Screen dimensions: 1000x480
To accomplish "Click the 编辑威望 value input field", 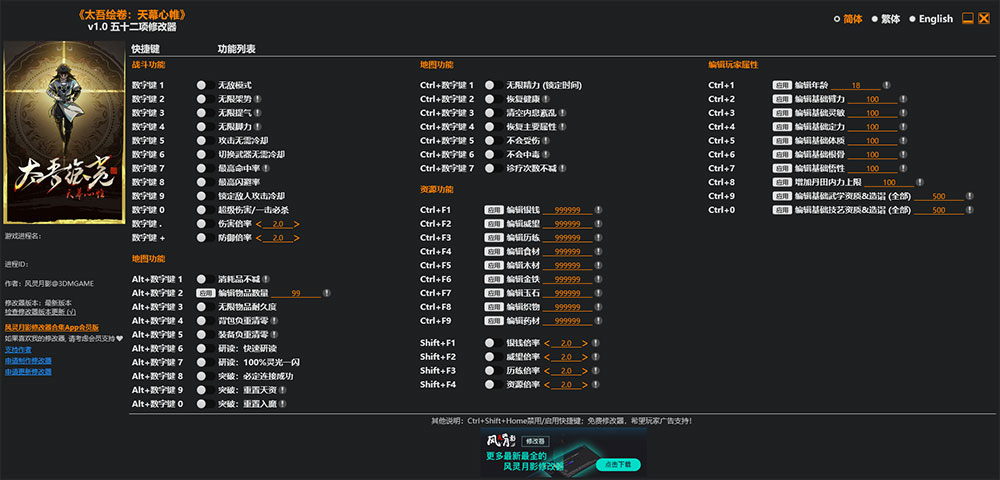I will pos(567,224).
